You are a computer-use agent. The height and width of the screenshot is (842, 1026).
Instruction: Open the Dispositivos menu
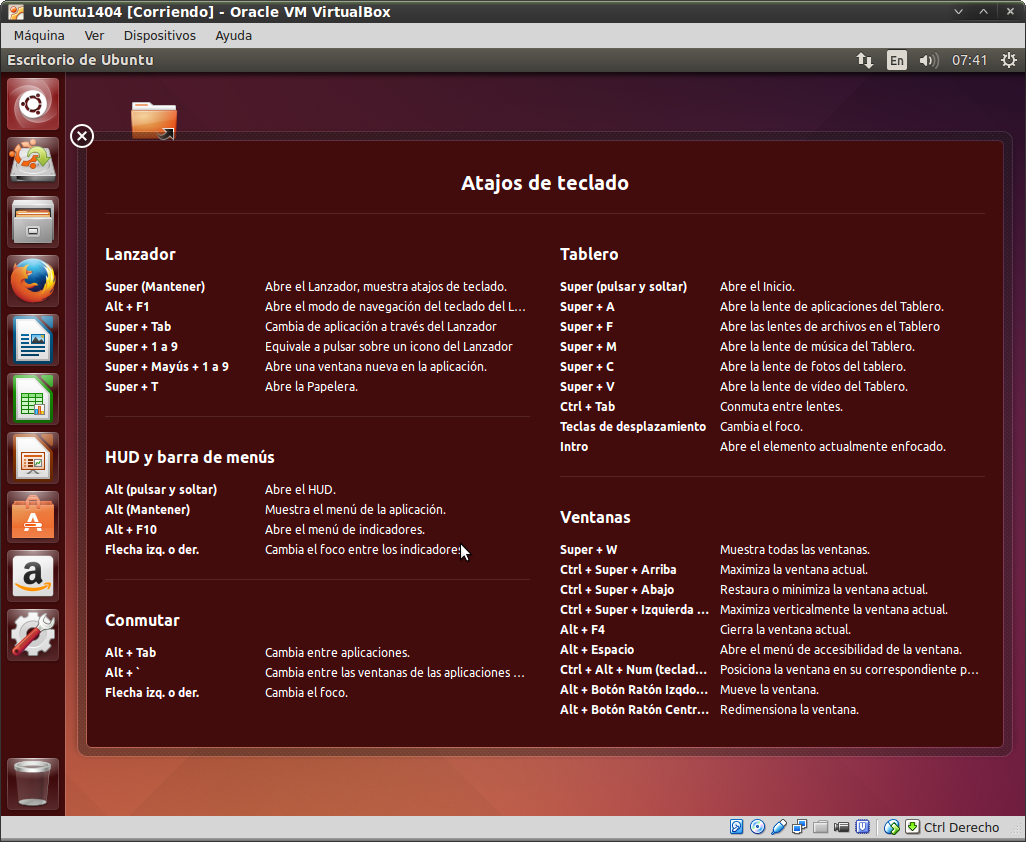(160, 35)
